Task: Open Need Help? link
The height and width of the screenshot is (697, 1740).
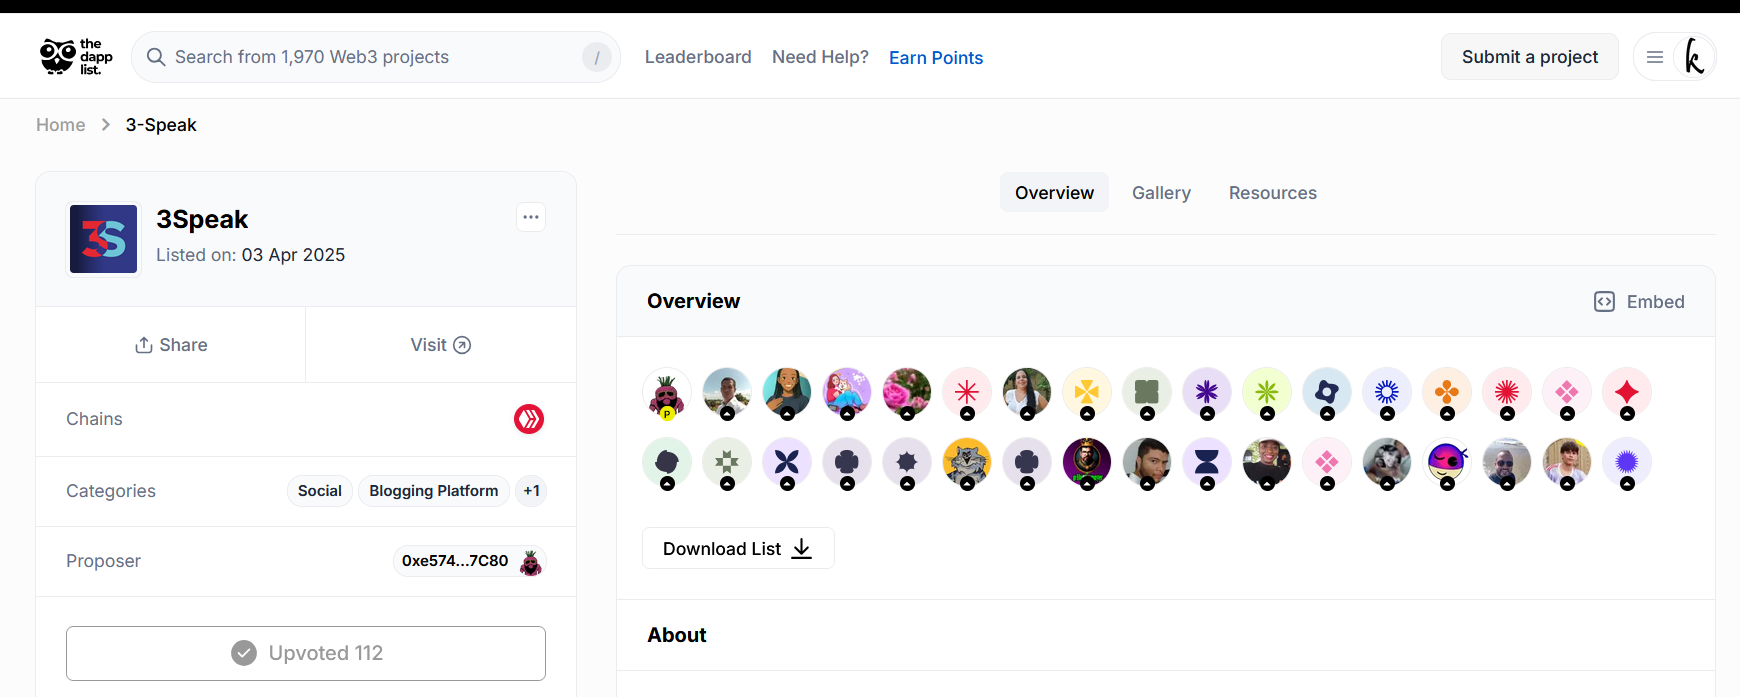Action: coord(820,57)
